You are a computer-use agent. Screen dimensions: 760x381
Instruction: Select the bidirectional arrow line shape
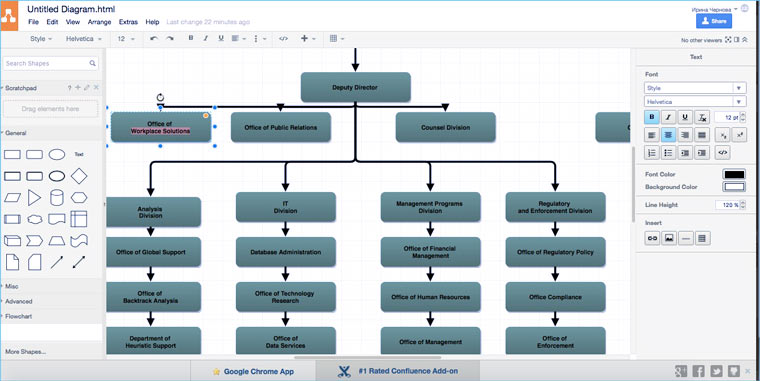(79, 262)
